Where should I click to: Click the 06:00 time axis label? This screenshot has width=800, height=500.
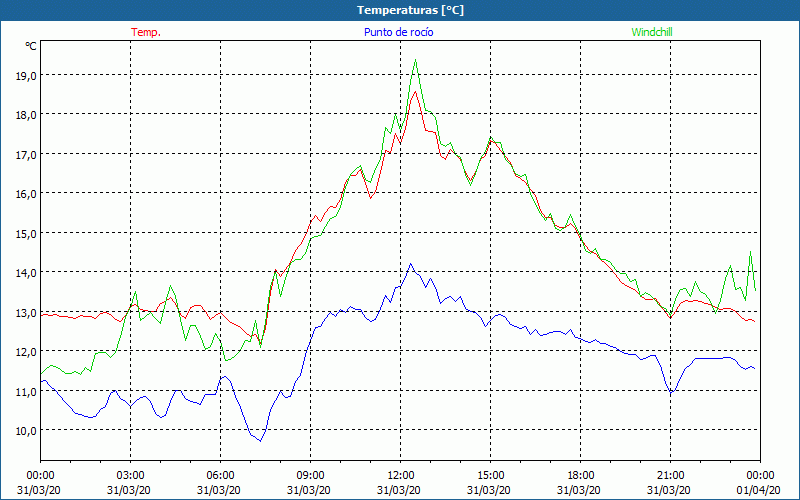pos(220,476)
